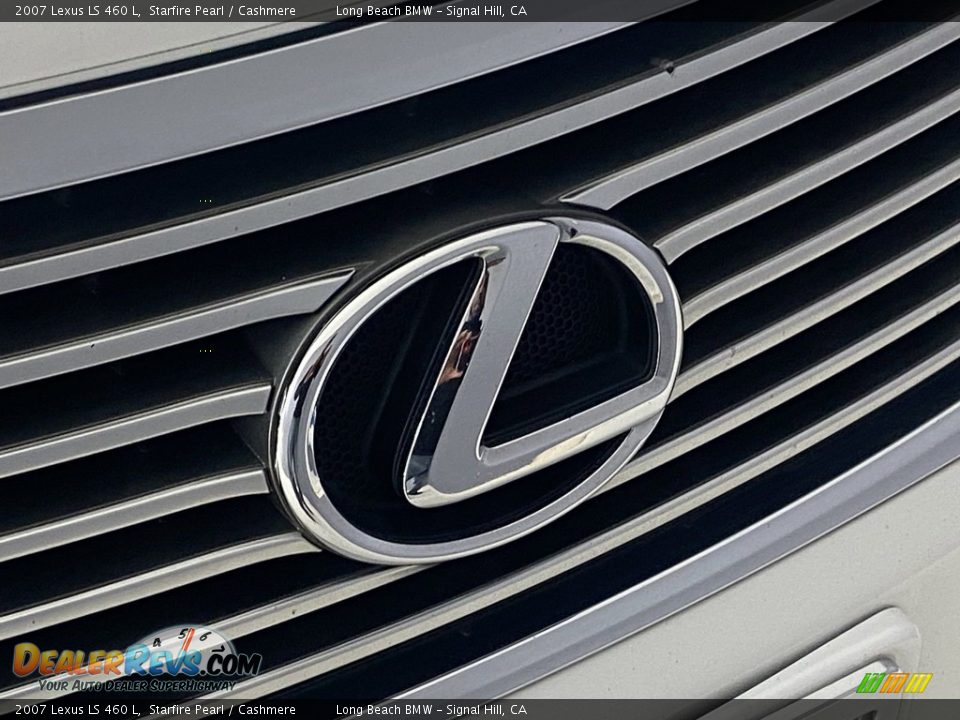
Task: Click the bottom 'Starfire Pearl / Cashmere' text
Action: tap(222, 710)
